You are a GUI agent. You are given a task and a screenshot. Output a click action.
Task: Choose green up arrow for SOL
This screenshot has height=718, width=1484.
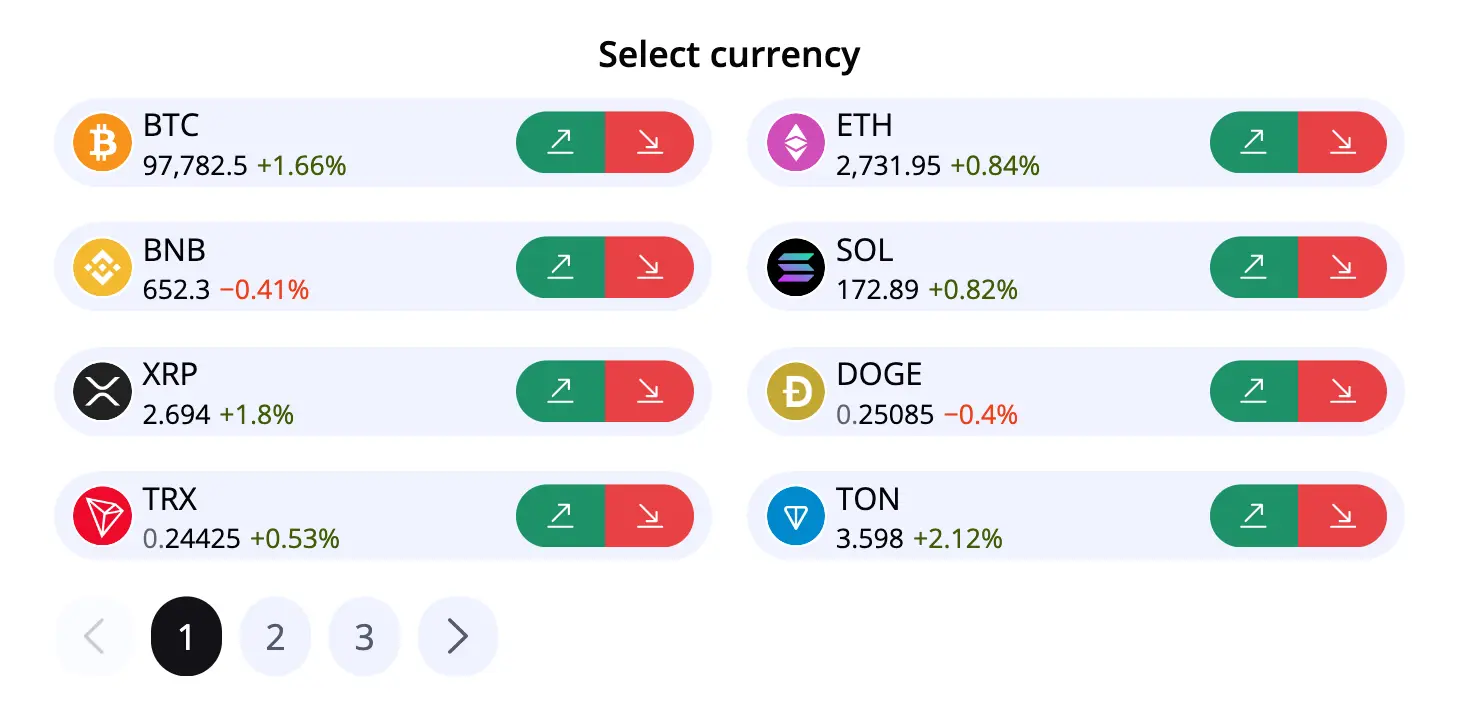coord(1254,267)
